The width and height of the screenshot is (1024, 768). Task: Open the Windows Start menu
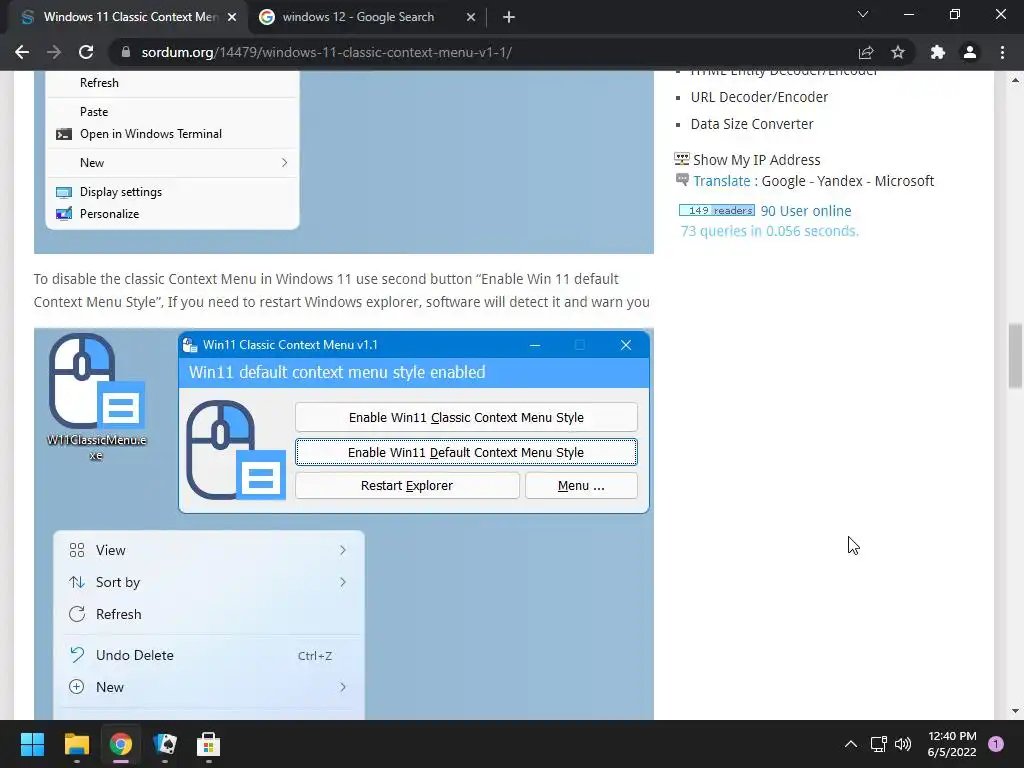click(32, 744)
